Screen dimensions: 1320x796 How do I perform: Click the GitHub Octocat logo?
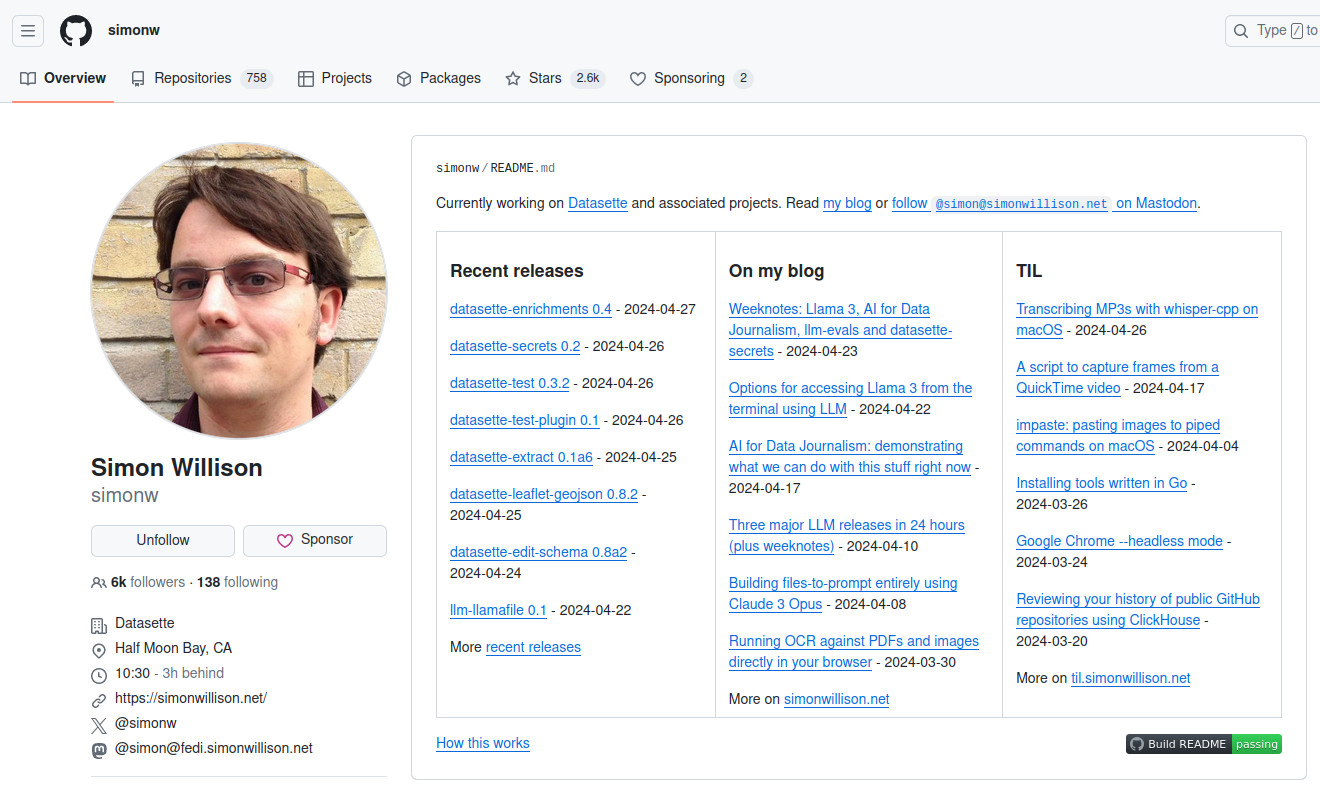[x=76, y=31]
